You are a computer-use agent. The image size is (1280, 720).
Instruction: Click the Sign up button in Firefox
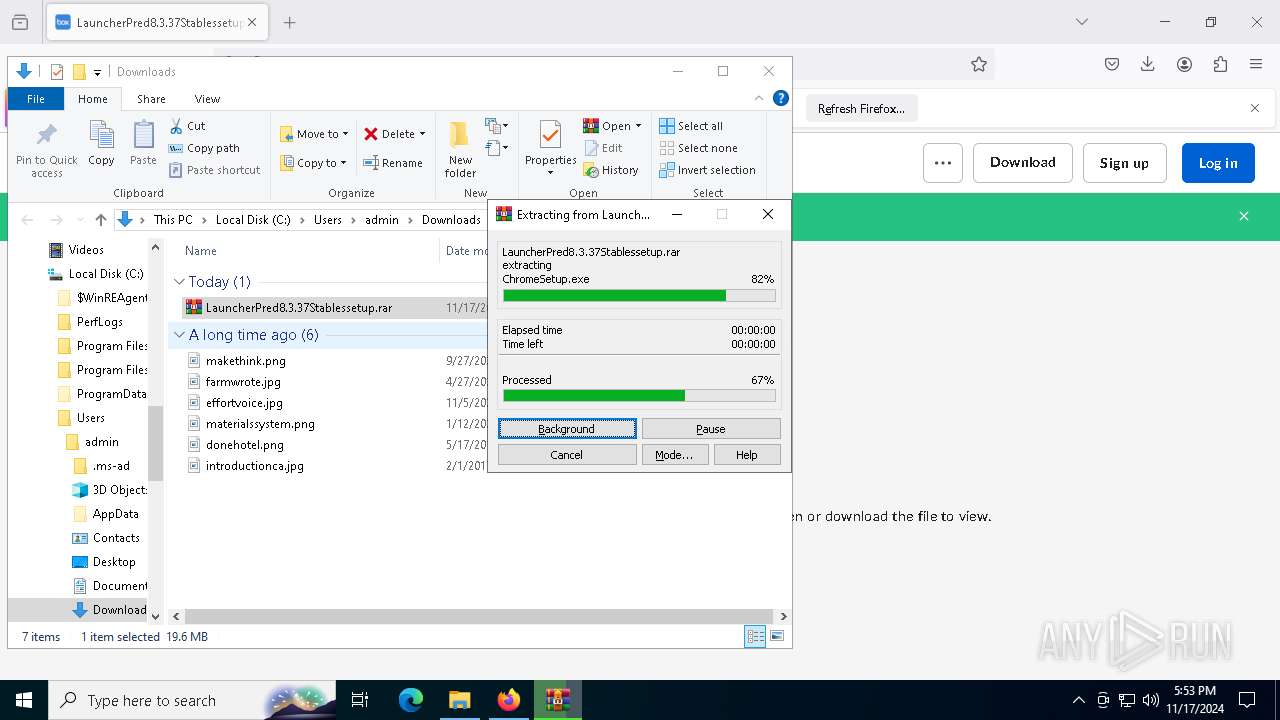coord(1124,163)
